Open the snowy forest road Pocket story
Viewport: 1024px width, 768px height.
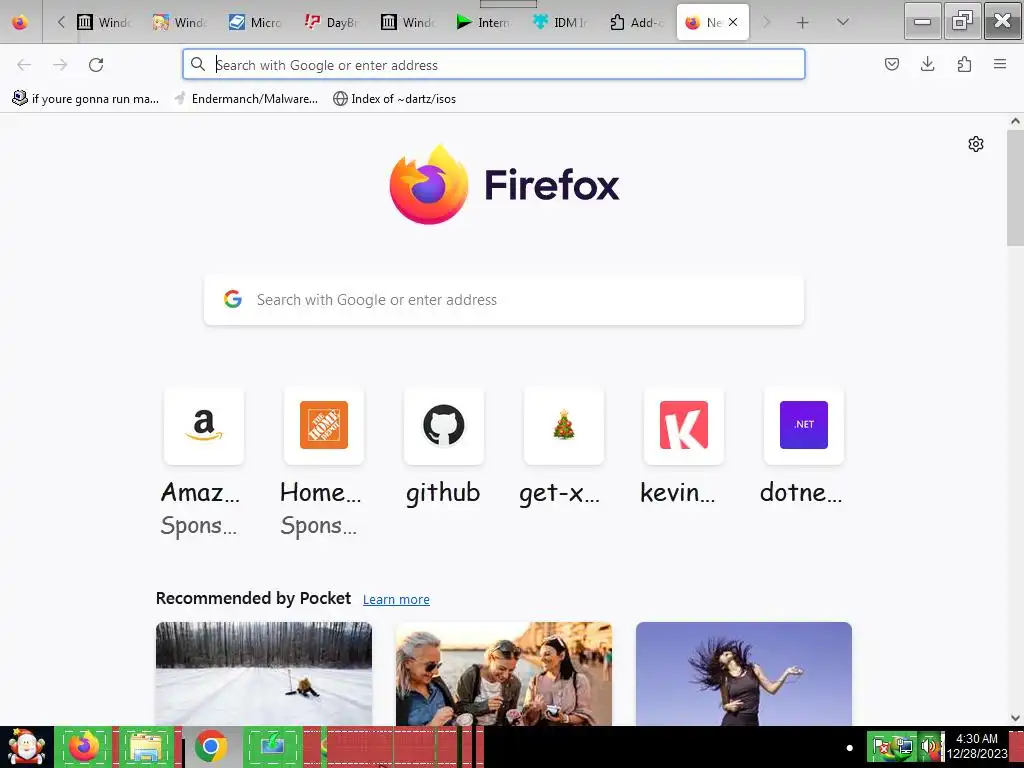click(x=264, y=673)
